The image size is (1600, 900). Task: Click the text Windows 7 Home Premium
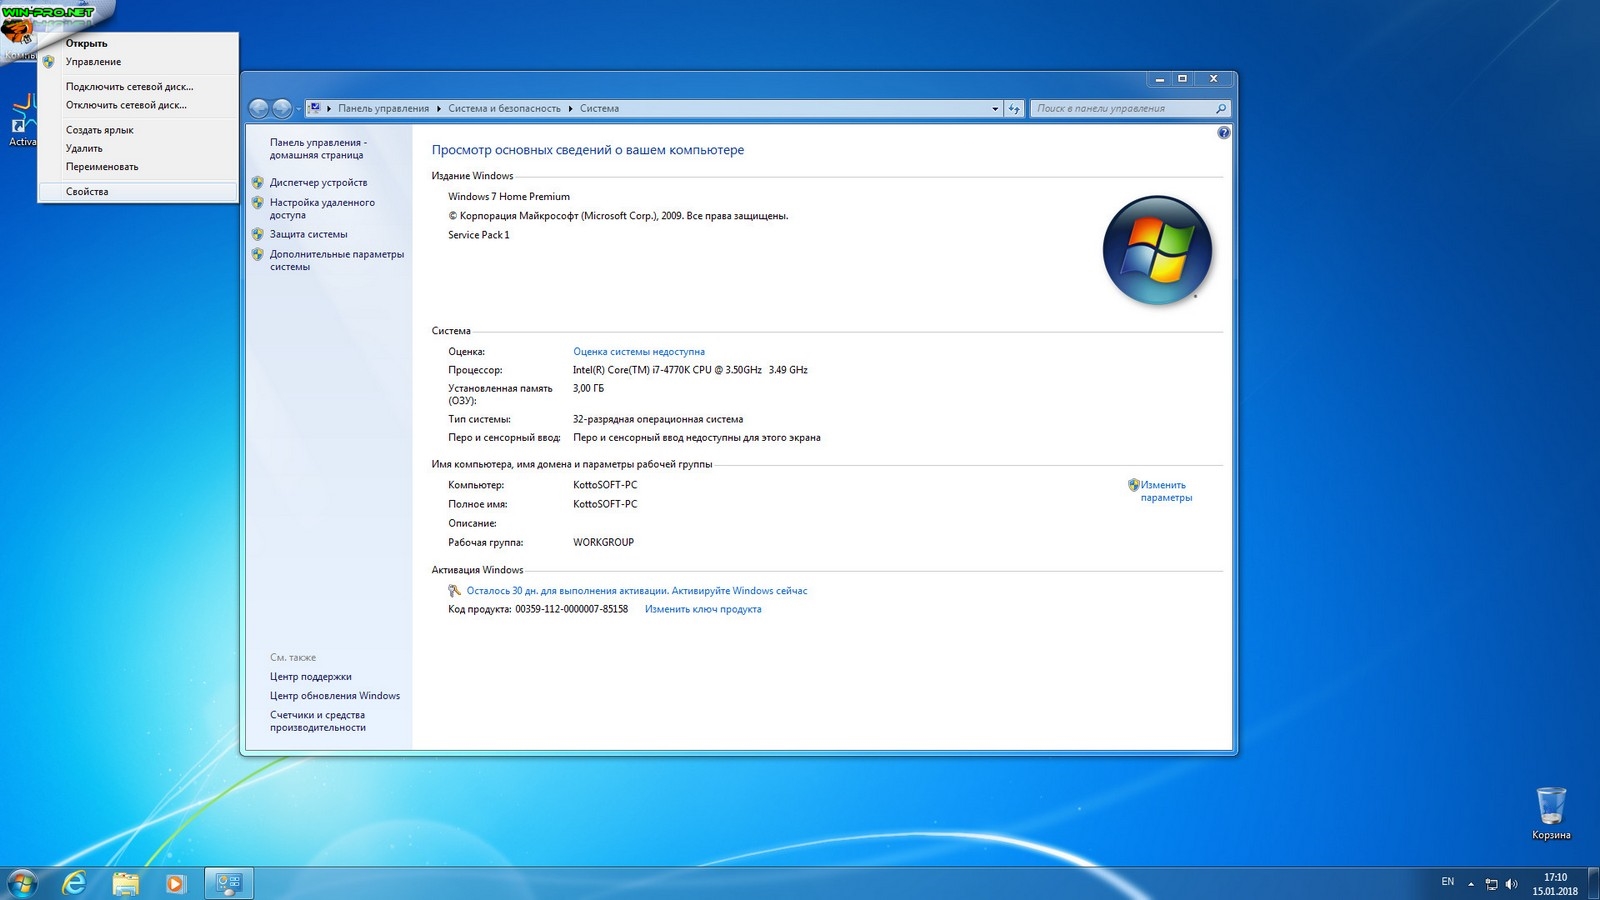point(509,197)
